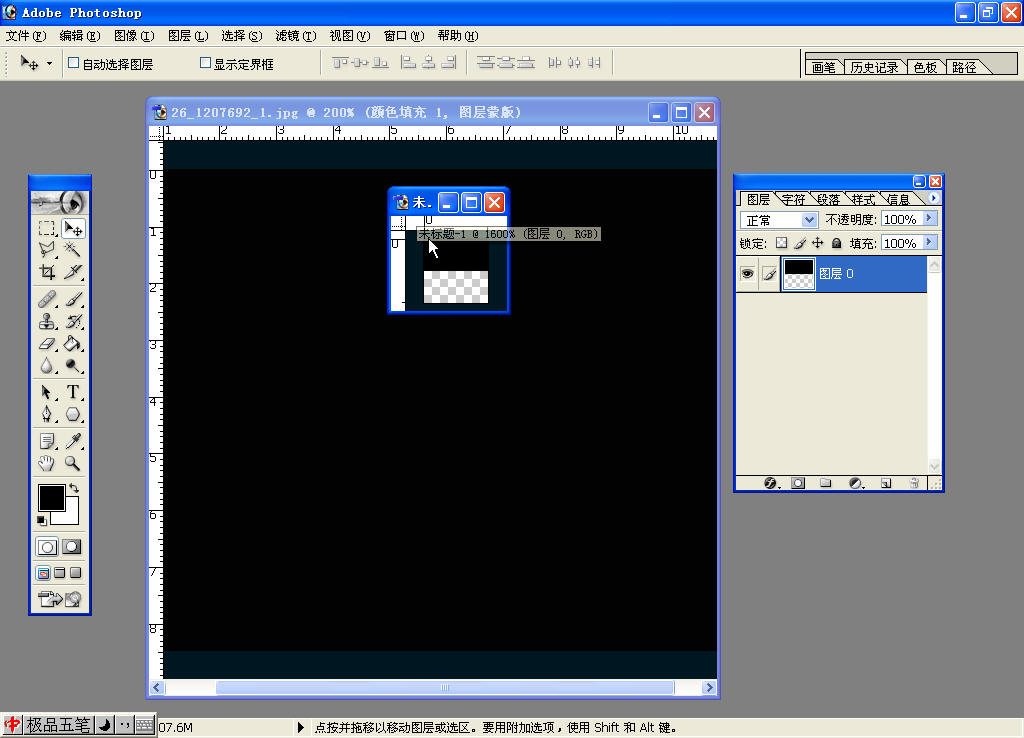
Task: Select the Dodge tool
Action: (x=72, y=366)
